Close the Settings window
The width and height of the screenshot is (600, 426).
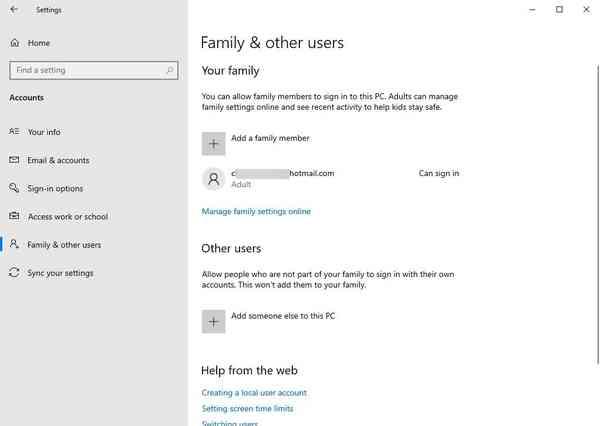click(x=586, y=10)
